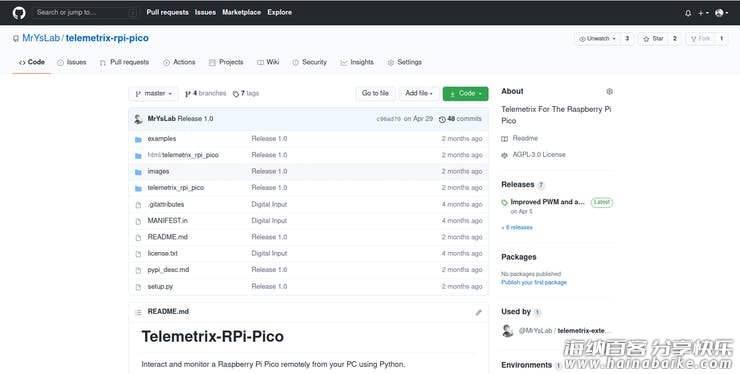Open the README.md file in list
The height and width of the screenshot is (374, 740).
pos(168,237)
